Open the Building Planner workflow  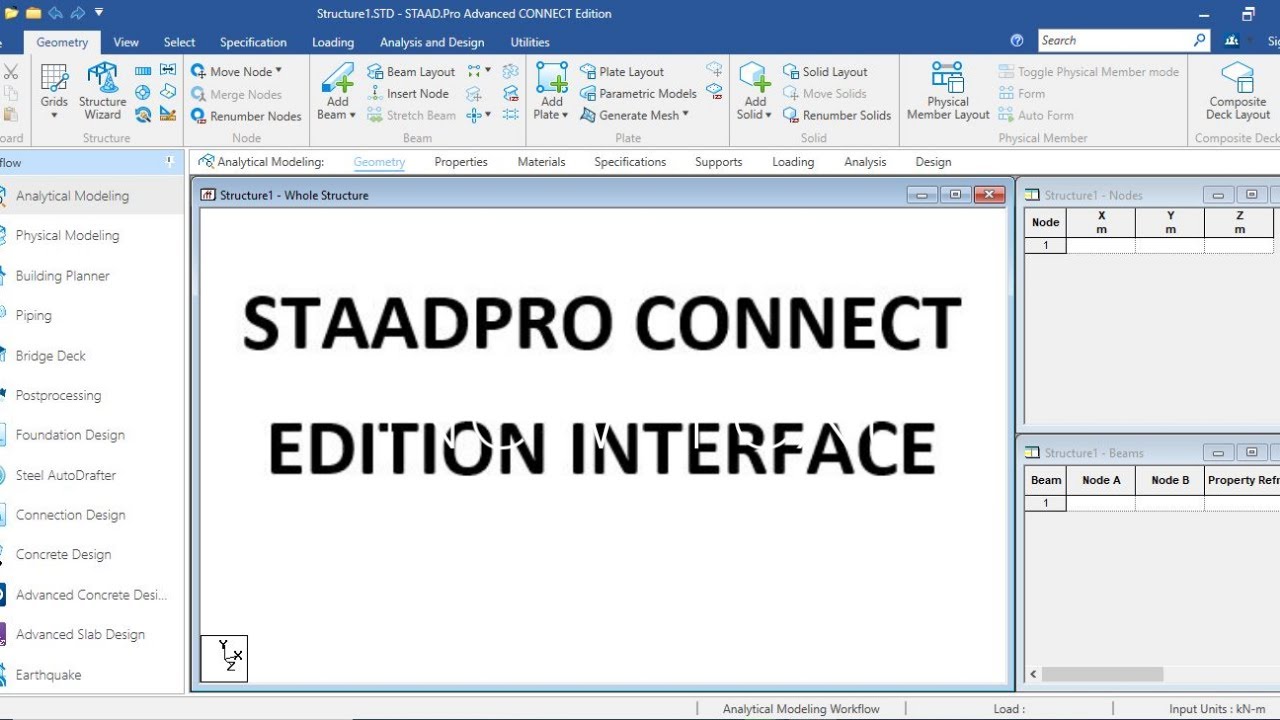[x=62, y=276]
